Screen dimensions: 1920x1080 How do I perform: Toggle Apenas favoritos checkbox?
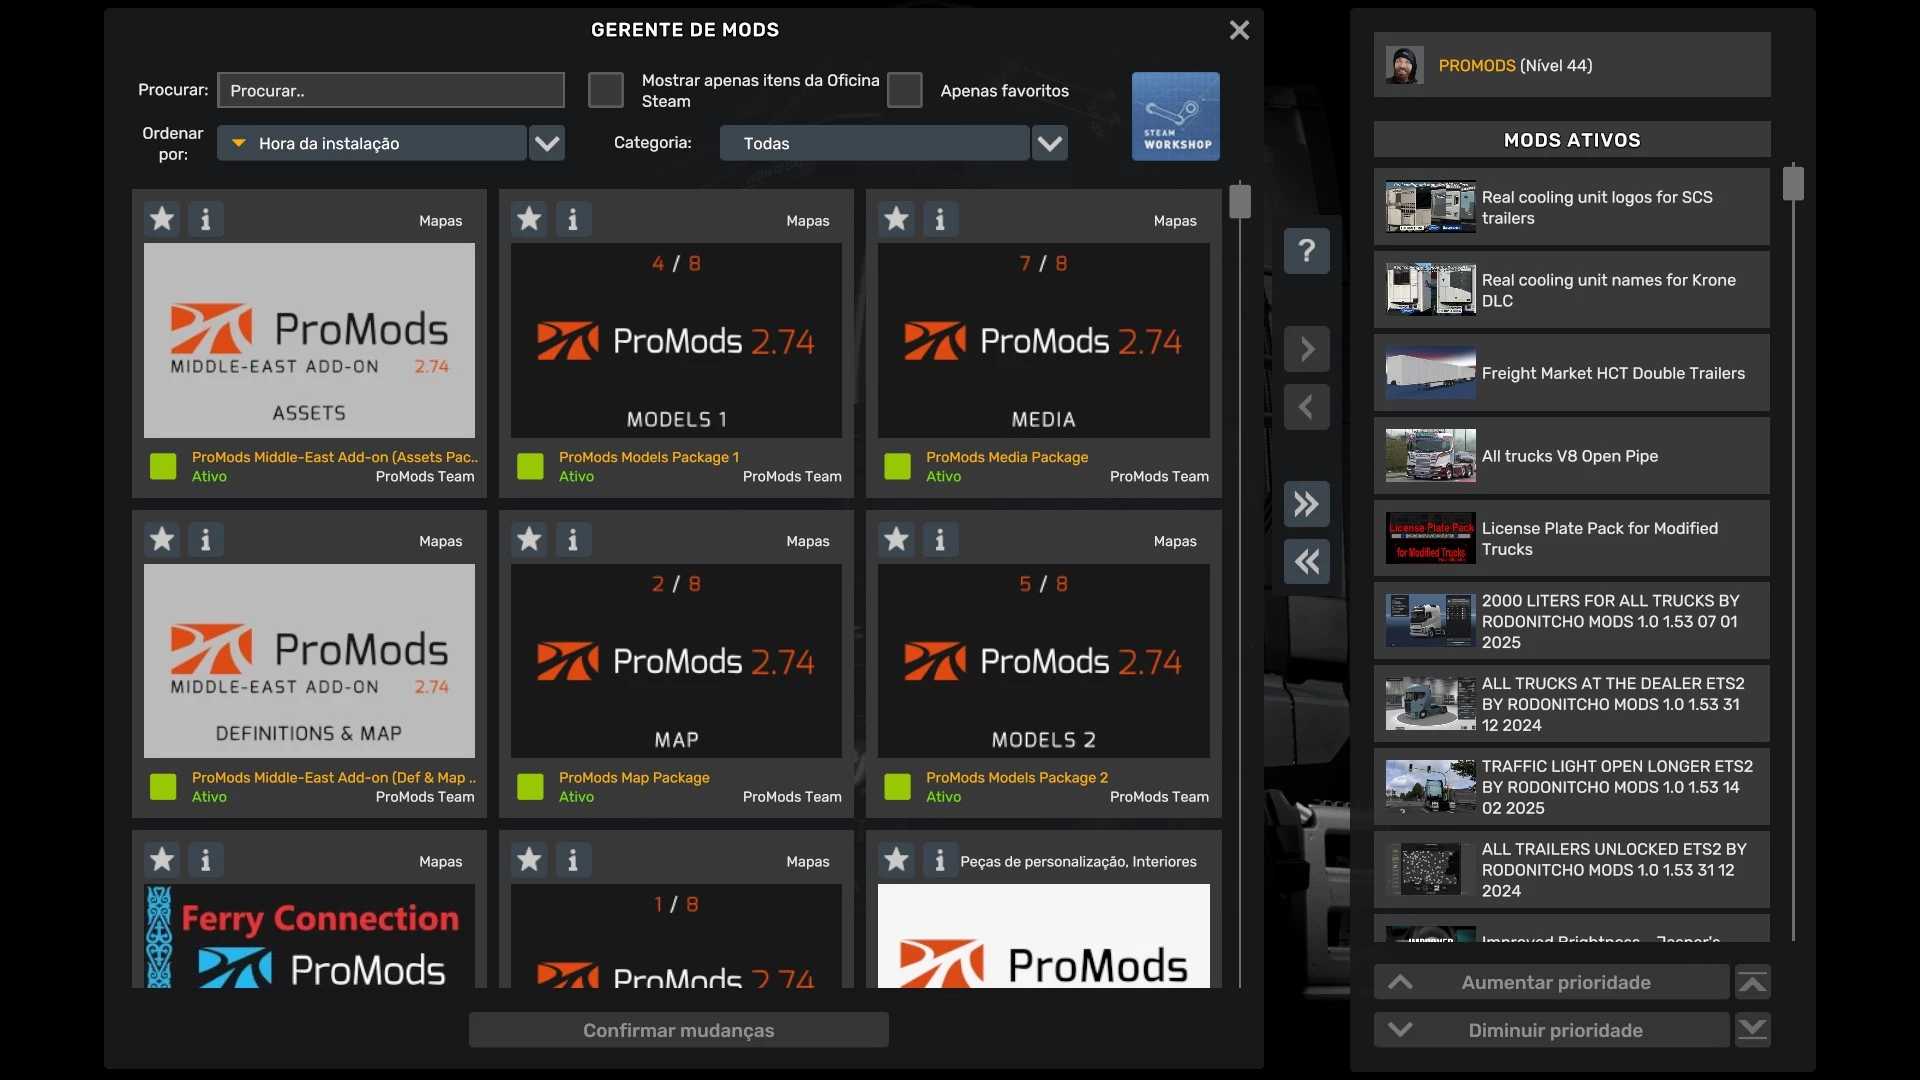point(904,90)
